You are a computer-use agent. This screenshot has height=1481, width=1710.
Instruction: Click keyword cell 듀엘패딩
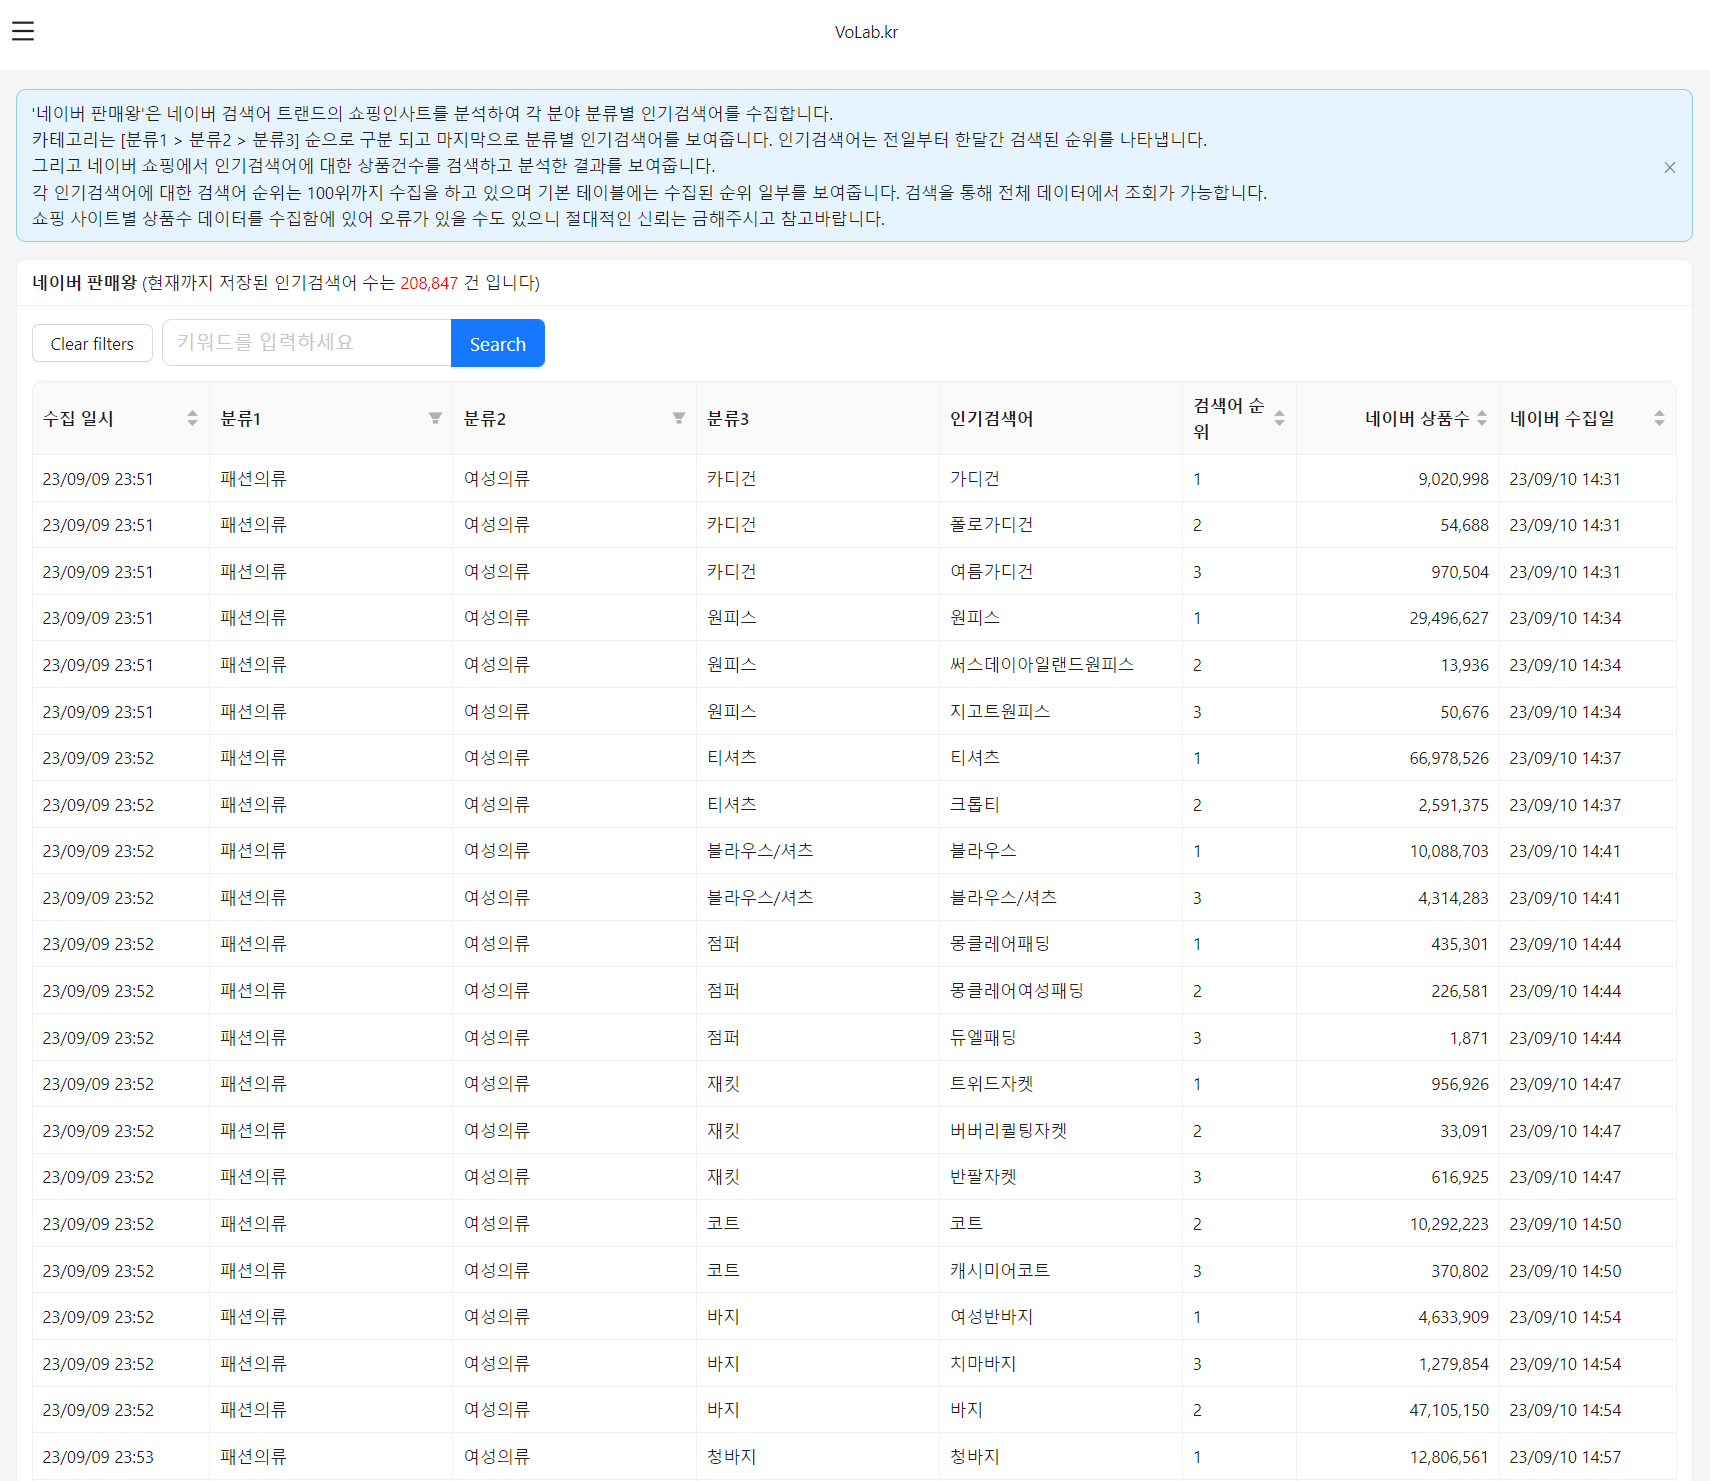coord(983,1038)
